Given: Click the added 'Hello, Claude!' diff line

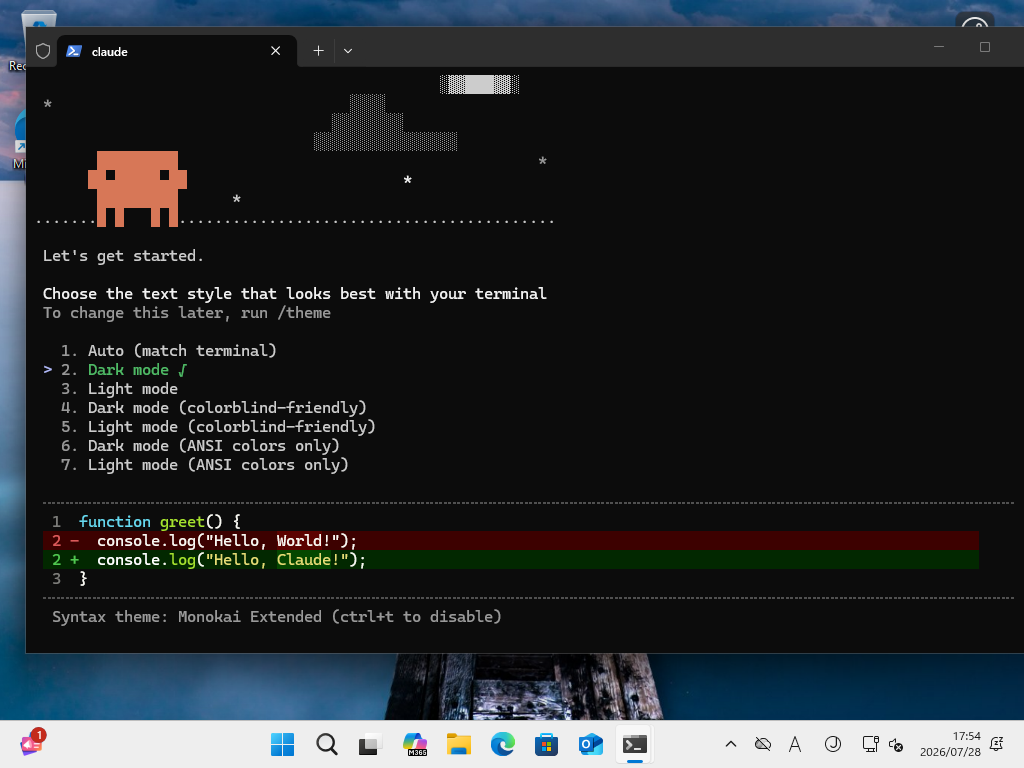Looking at the screenshot, I should tap(511, 560).
